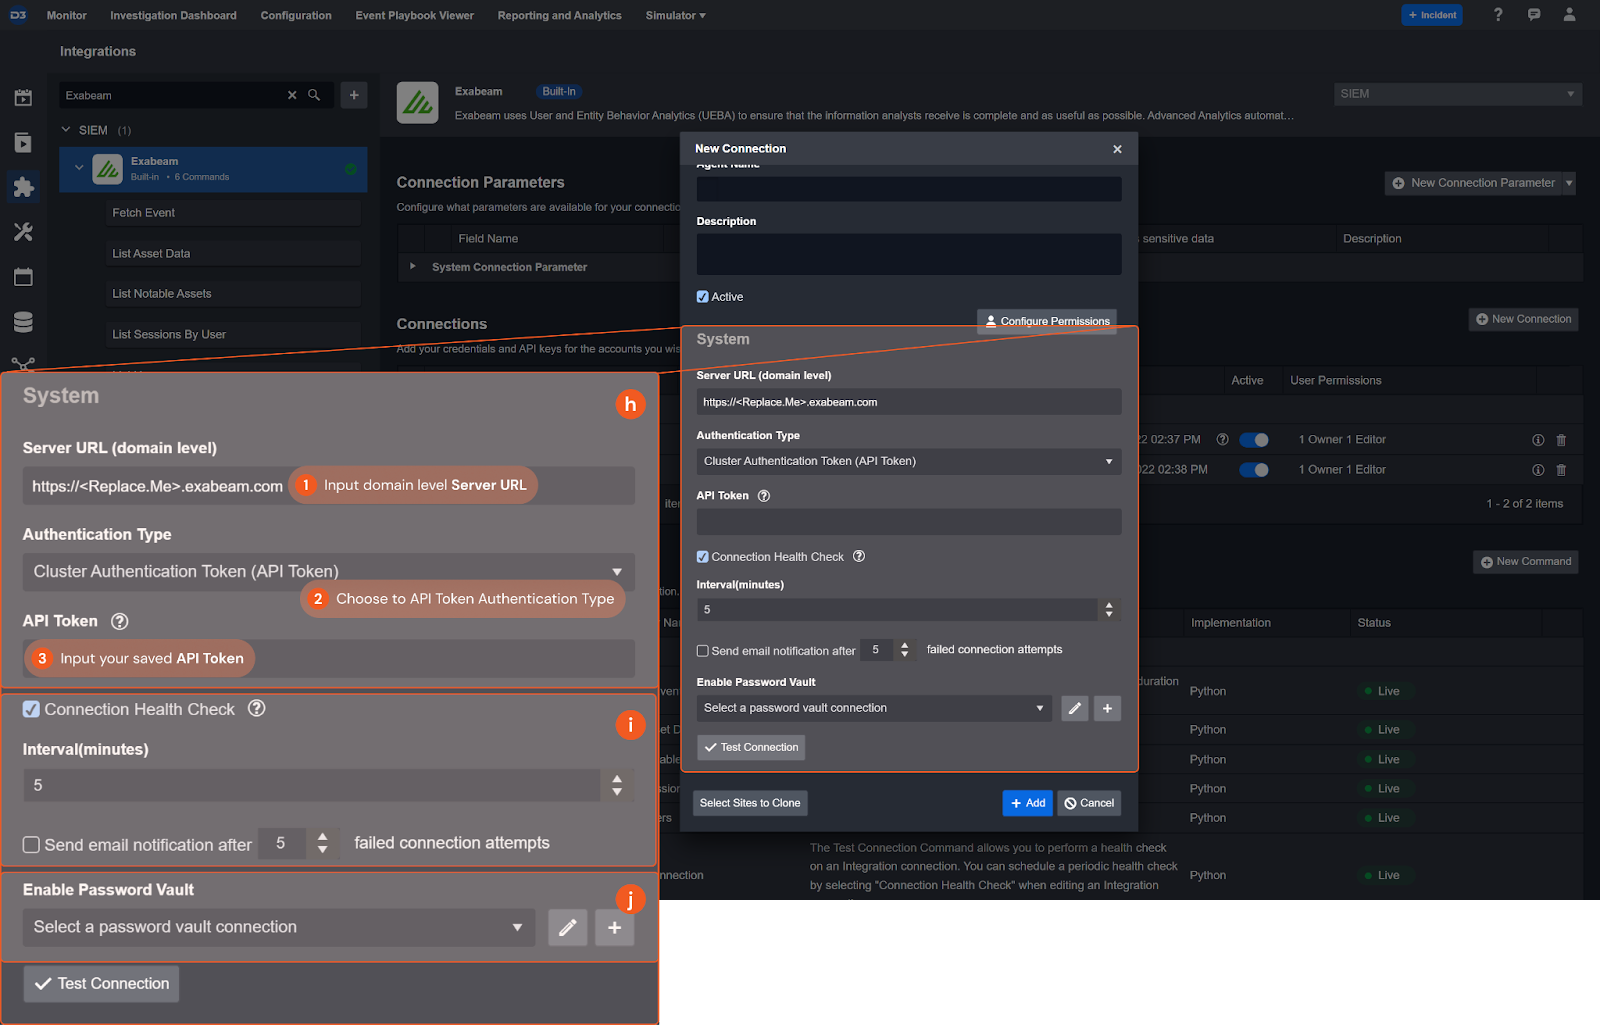
Task: Select List Sessions By User command
Action: pos(233,335)
